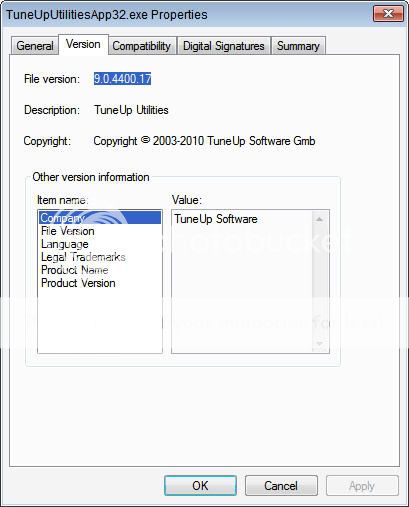The height and width of the screenshot is (507, 409).
Task: Select the Version tab
Action: click(x=83, y=44)
